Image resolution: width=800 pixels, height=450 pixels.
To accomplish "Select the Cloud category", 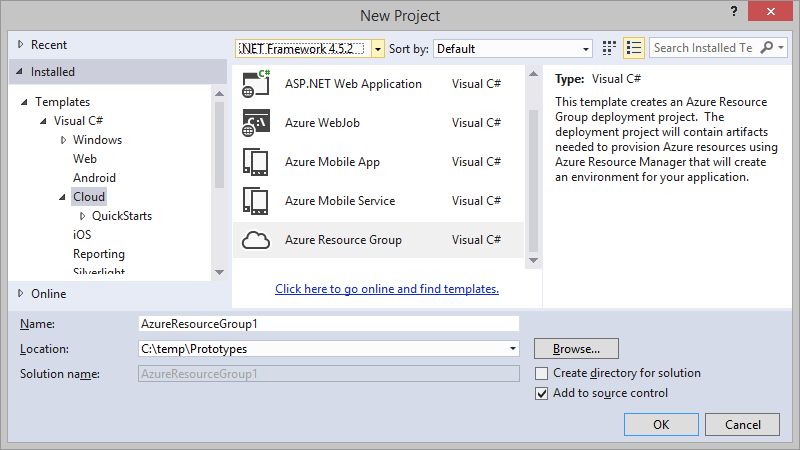I will (89, 197).
